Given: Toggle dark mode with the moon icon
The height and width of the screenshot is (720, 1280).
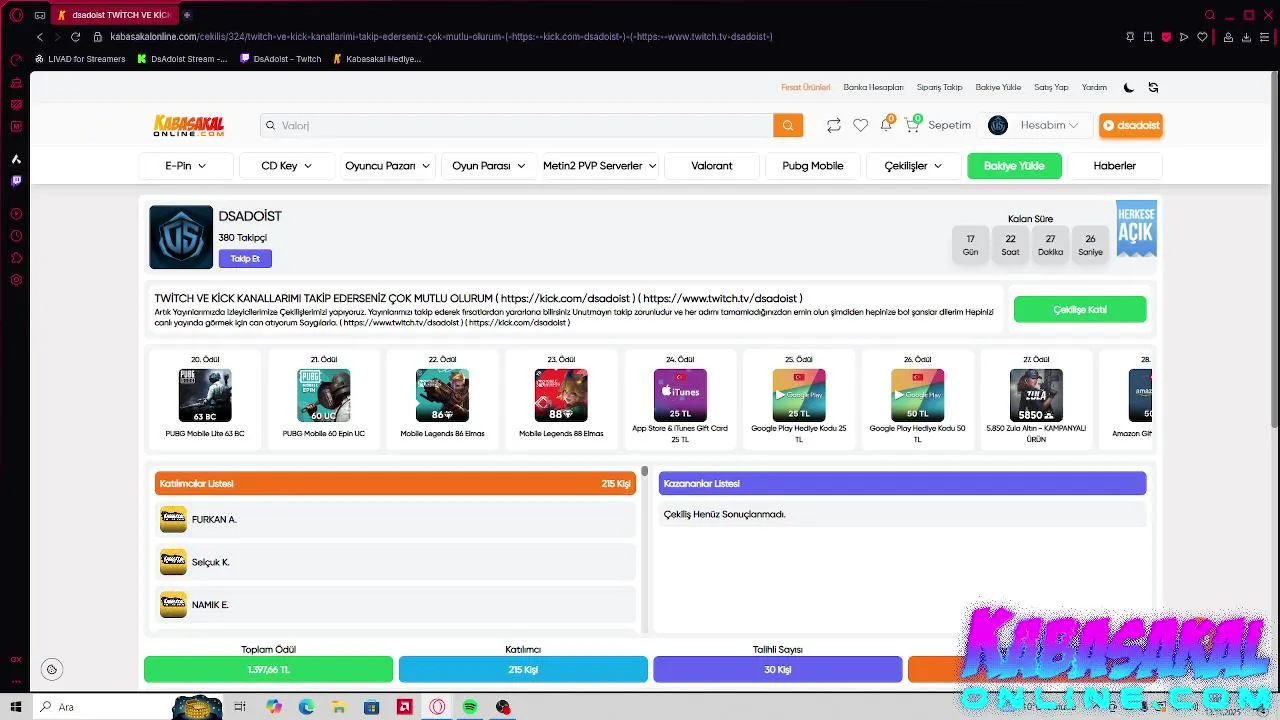Looking at the screenshot, I should 1129,87.
